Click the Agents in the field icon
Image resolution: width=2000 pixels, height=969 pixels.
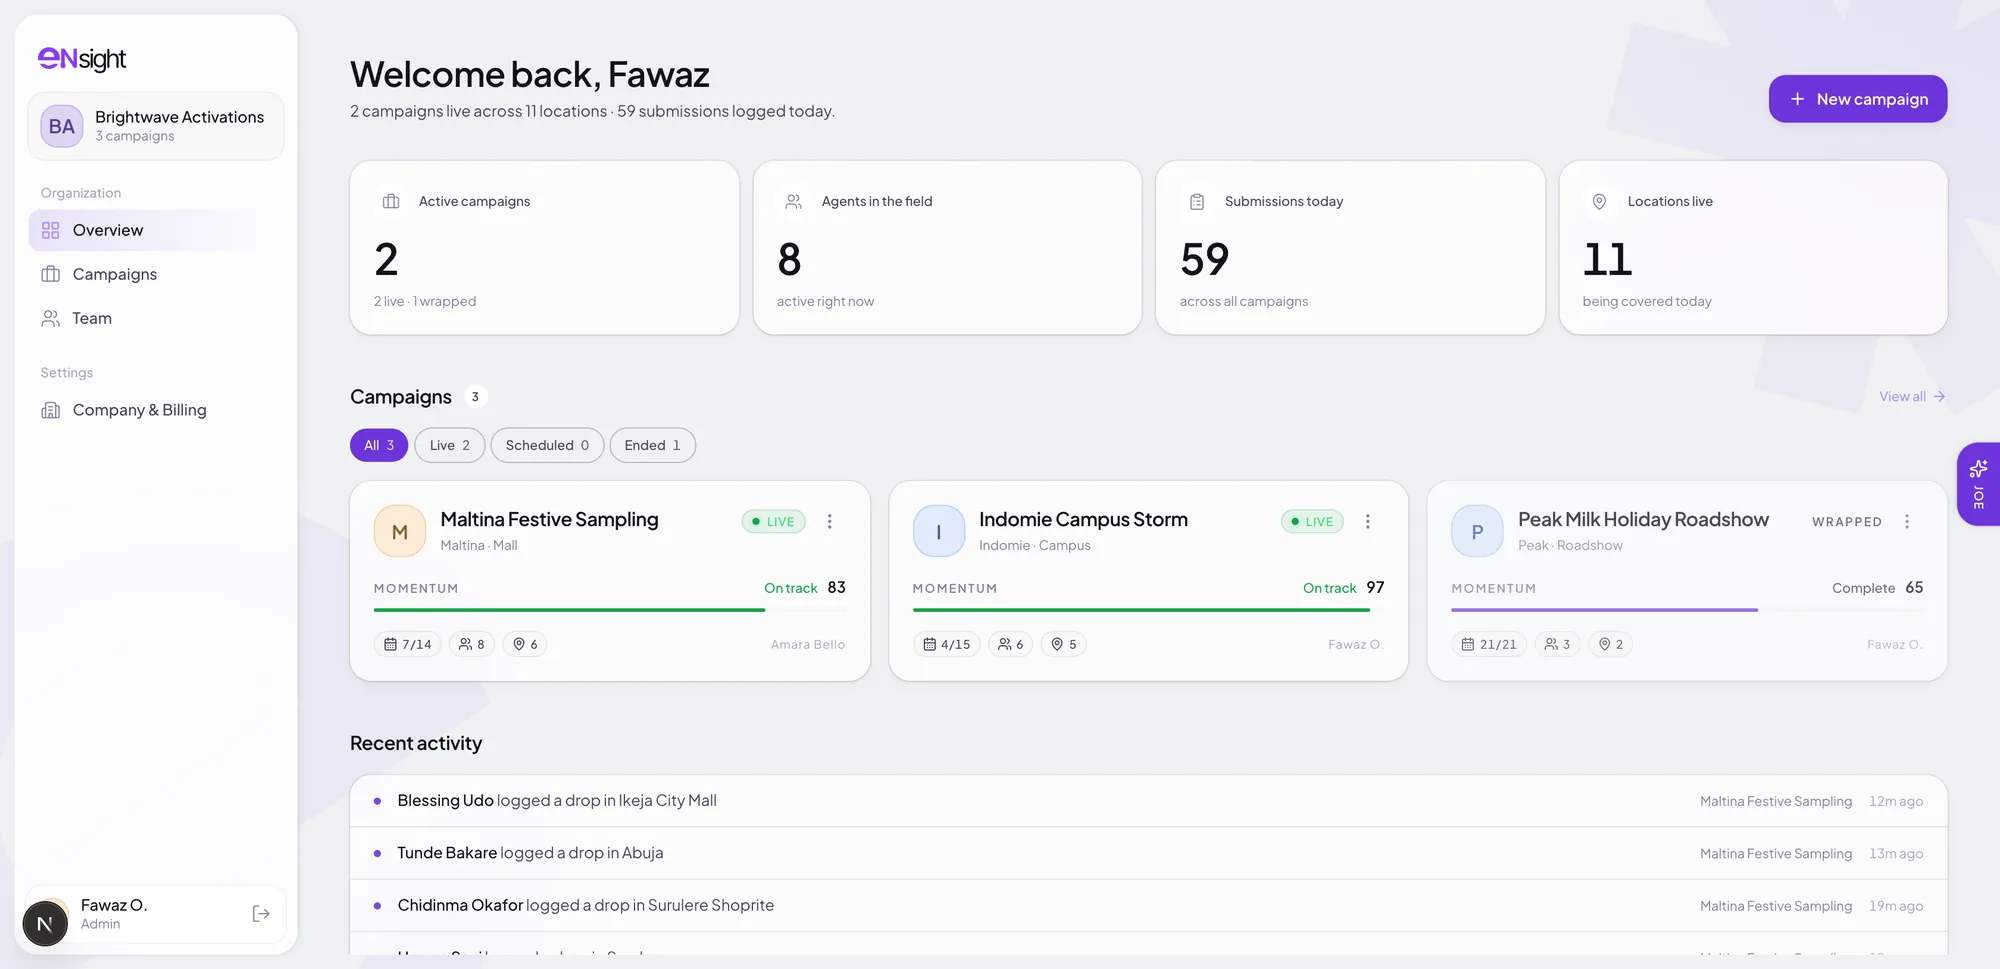click(794, 201)
